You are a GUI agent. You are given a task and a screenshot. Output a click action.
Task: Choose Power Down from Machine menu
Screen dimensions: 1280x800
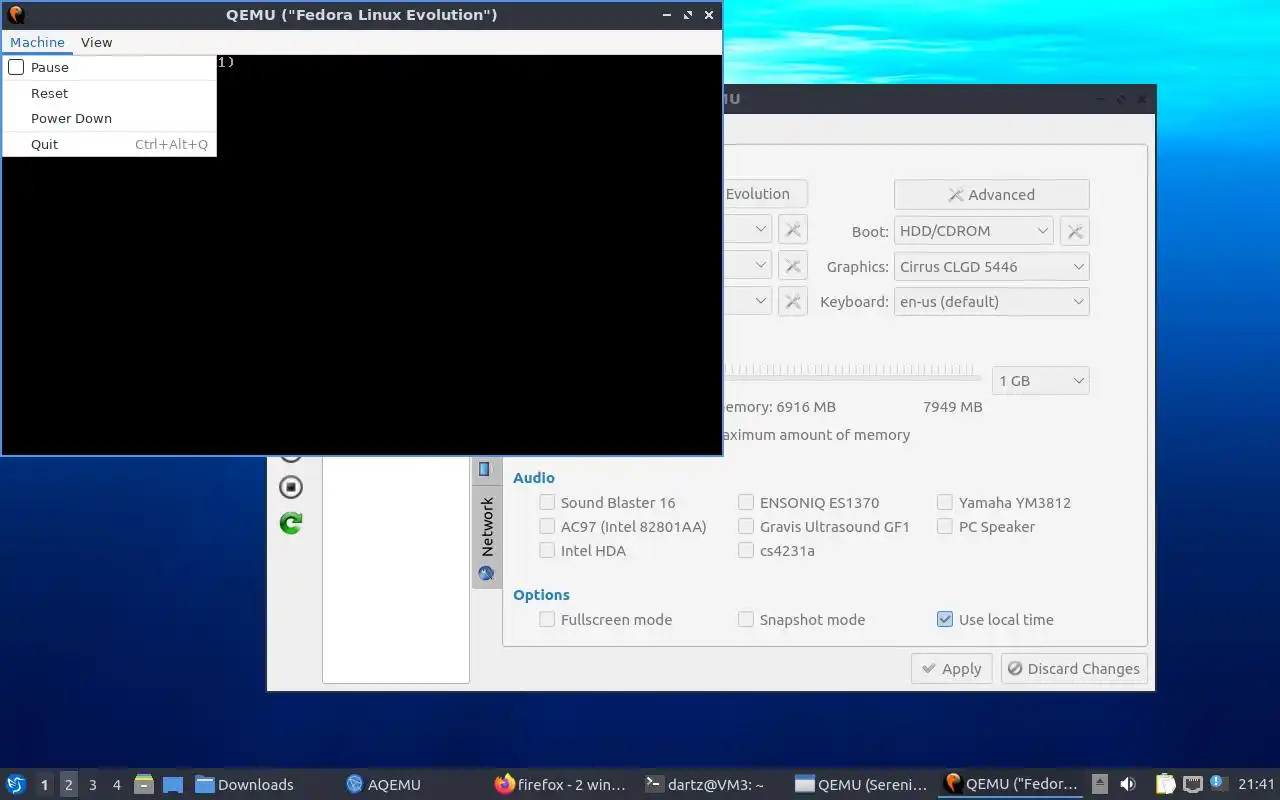pos(109,118)
